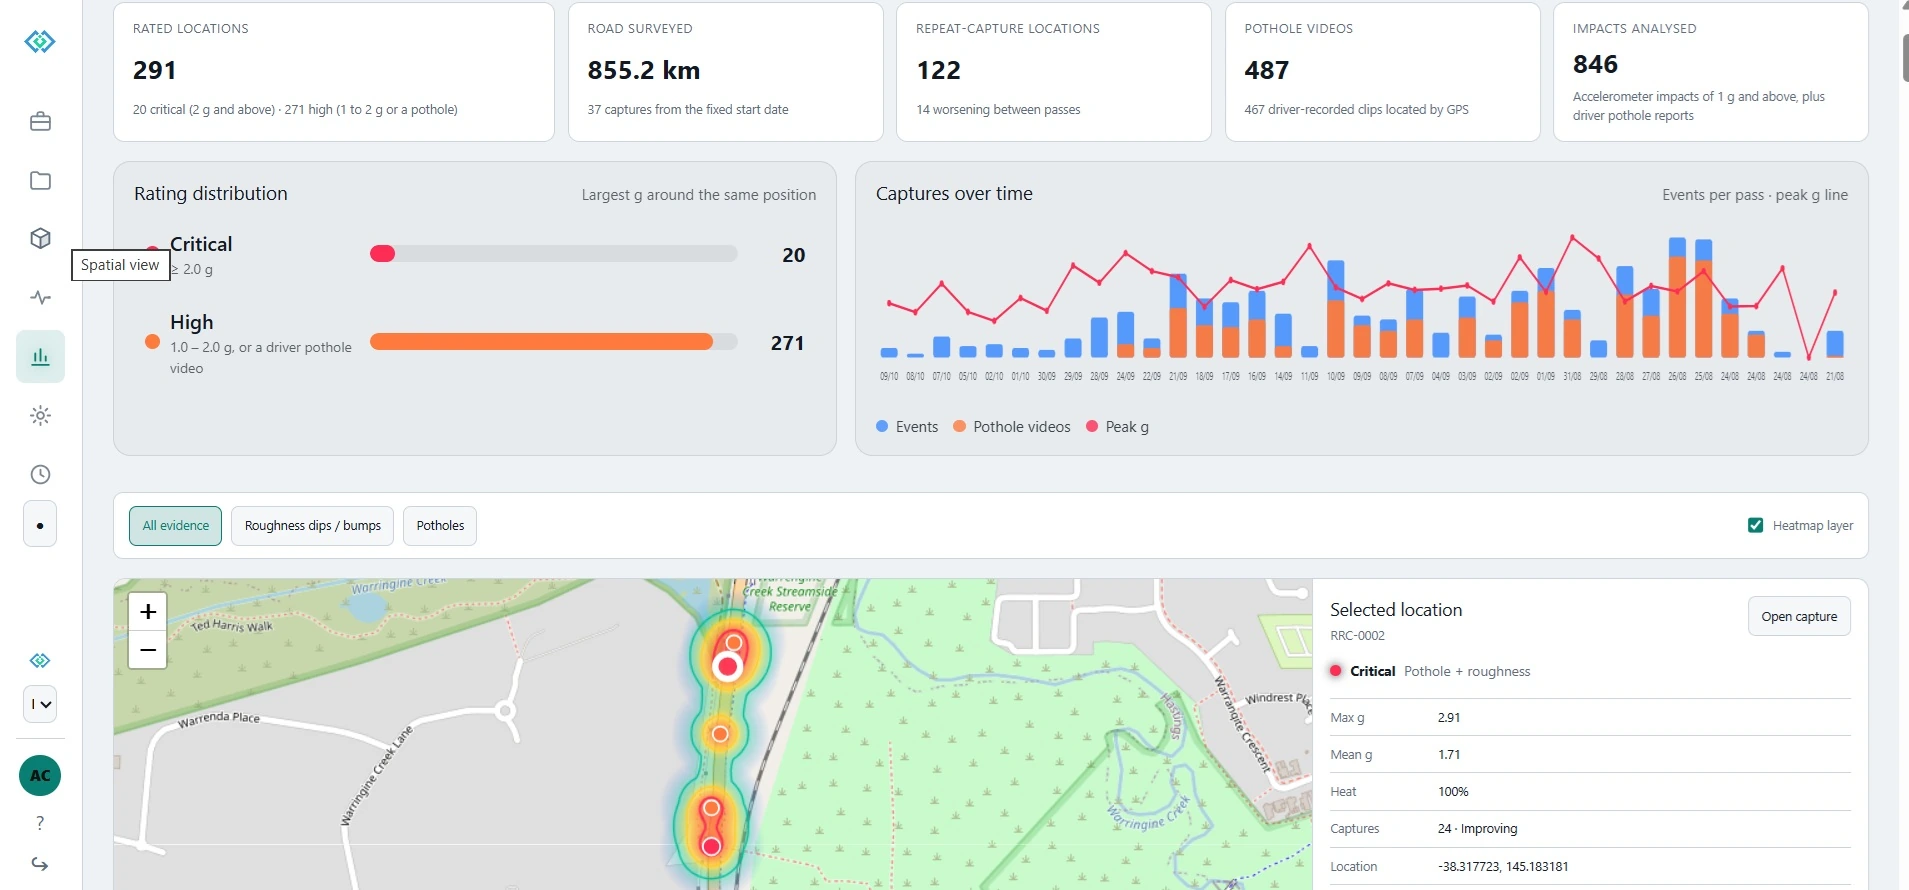Click the Max g value 2.91
Image resolution: width=1909 pixels, height=890 pixels.
1449,718
